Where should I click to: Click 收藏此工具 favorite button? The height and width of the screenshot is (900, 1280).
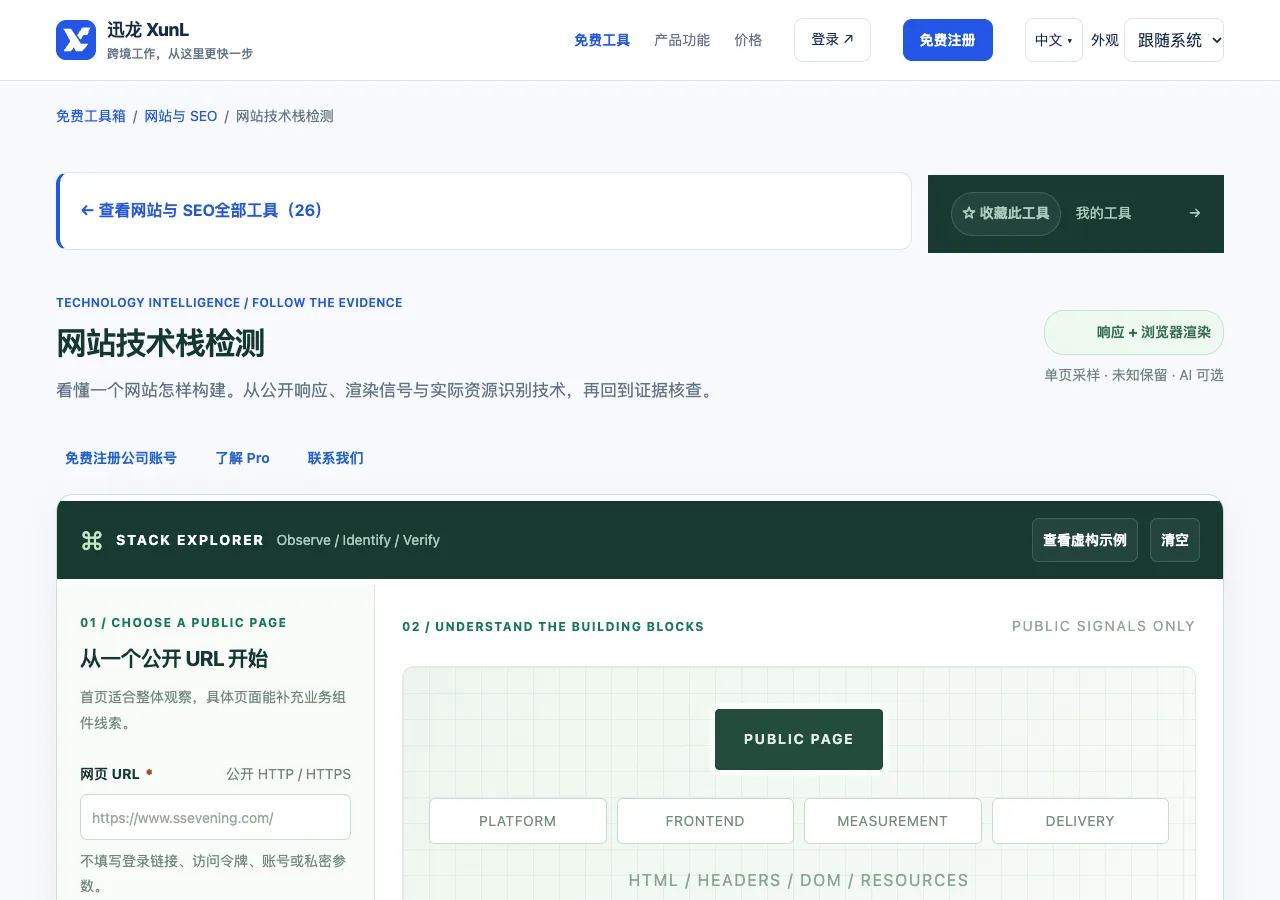click(1006, 214)
